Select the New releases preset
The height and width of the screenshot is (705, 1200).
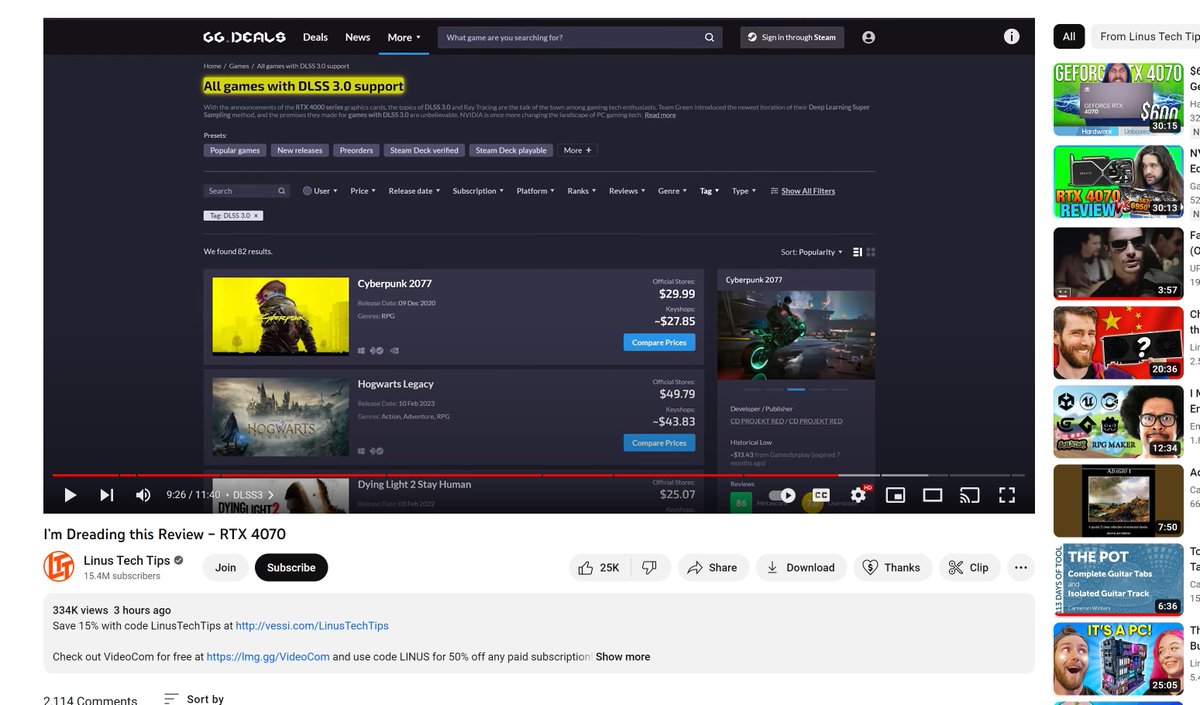300,150
